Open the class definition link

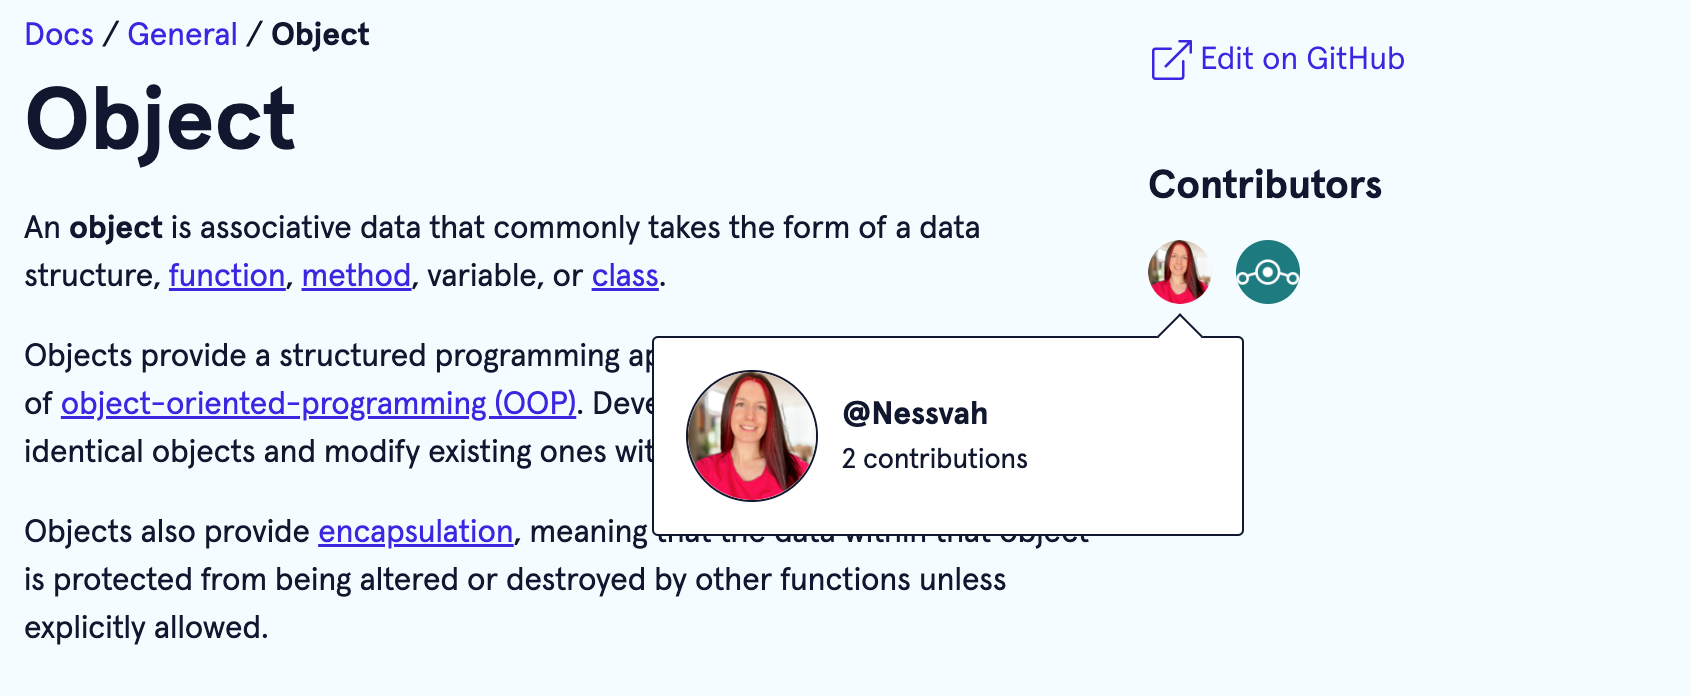click(625, 275)
